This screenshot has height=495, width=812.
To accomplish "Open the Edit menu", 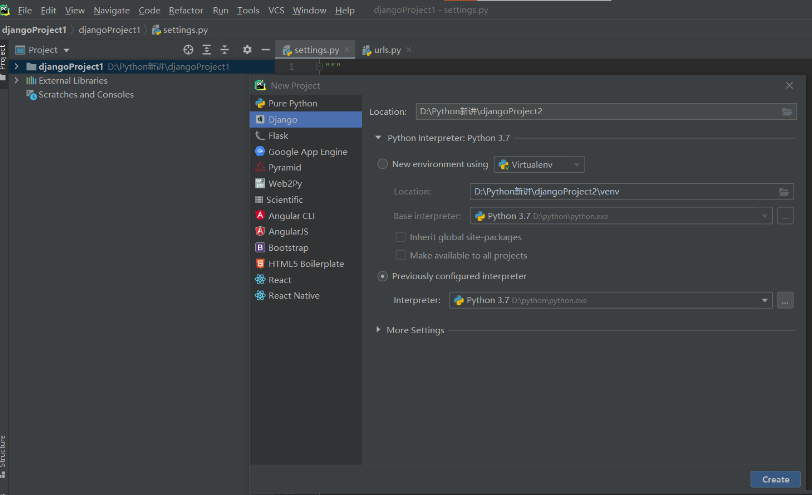I will 48,10.
